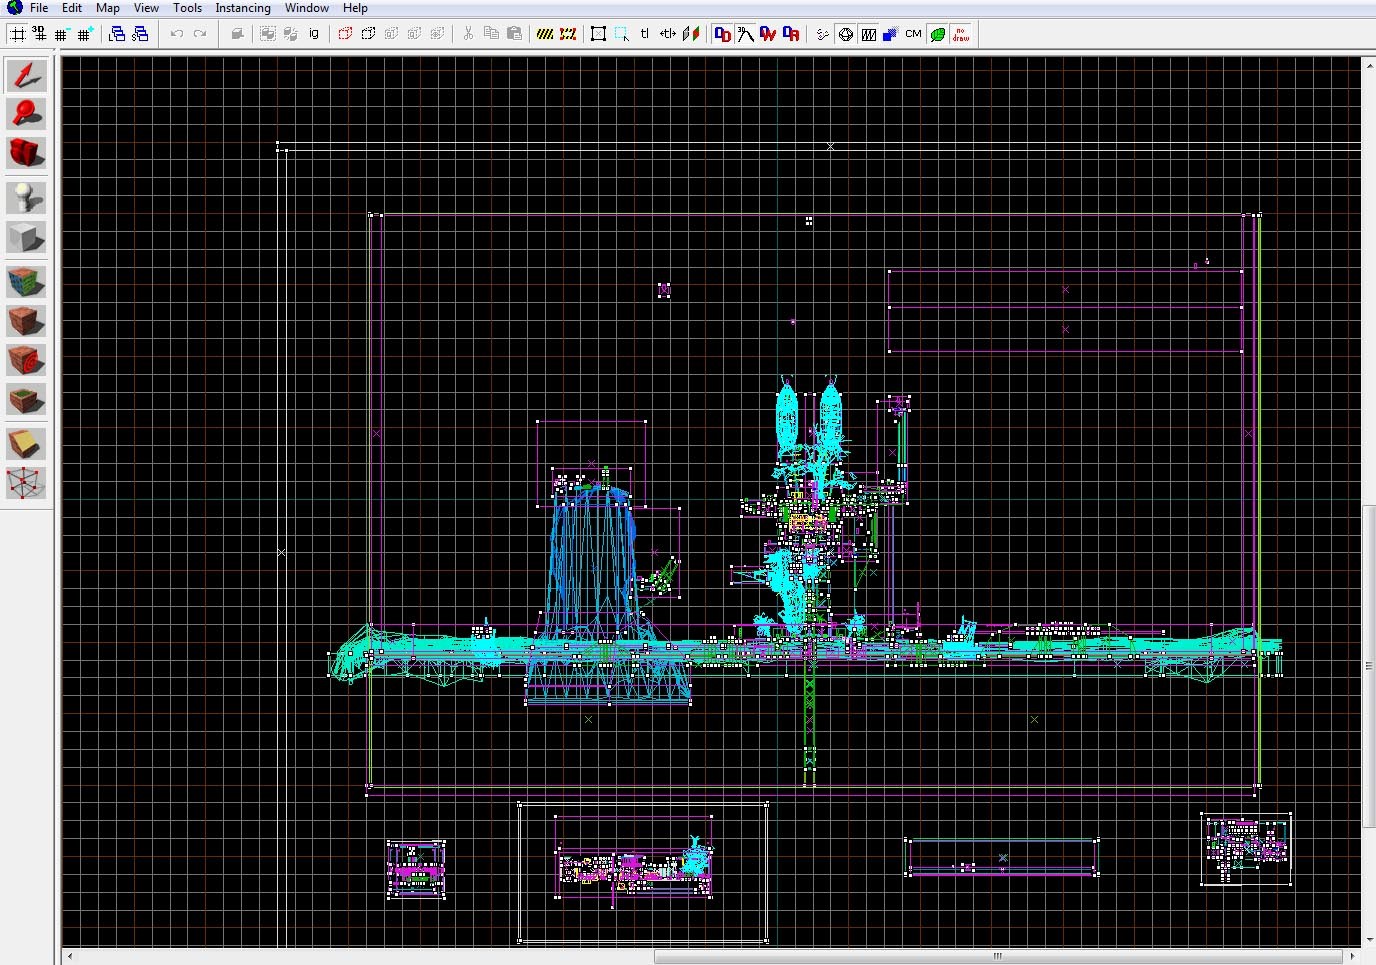The height and width of the screenshot is (965, 1376).
Task: Activate the Vertex manipulation tool
Action: click(26, 483)
